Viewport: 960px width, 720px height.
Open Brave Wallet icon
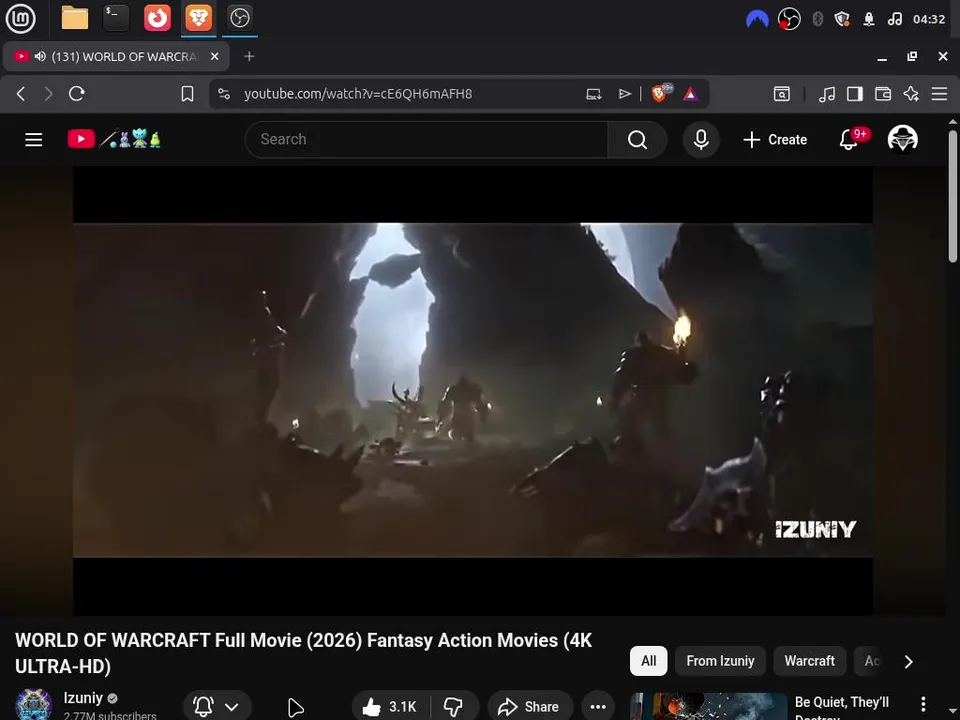tap(883, 94)
